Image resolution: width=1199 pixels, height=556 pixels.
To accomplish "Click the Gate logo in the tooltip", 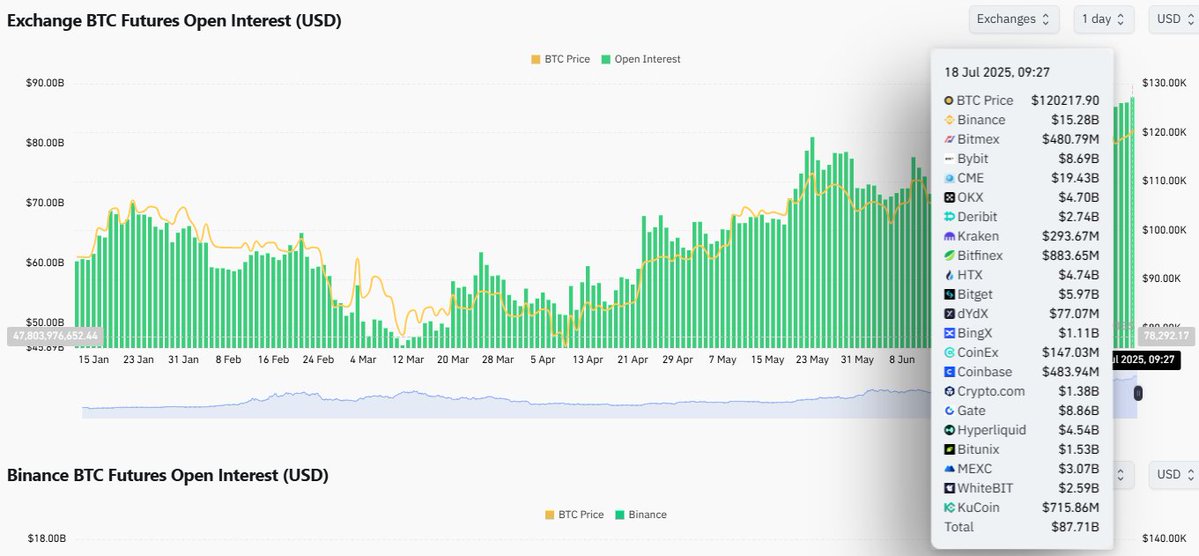I will [949, 411].
